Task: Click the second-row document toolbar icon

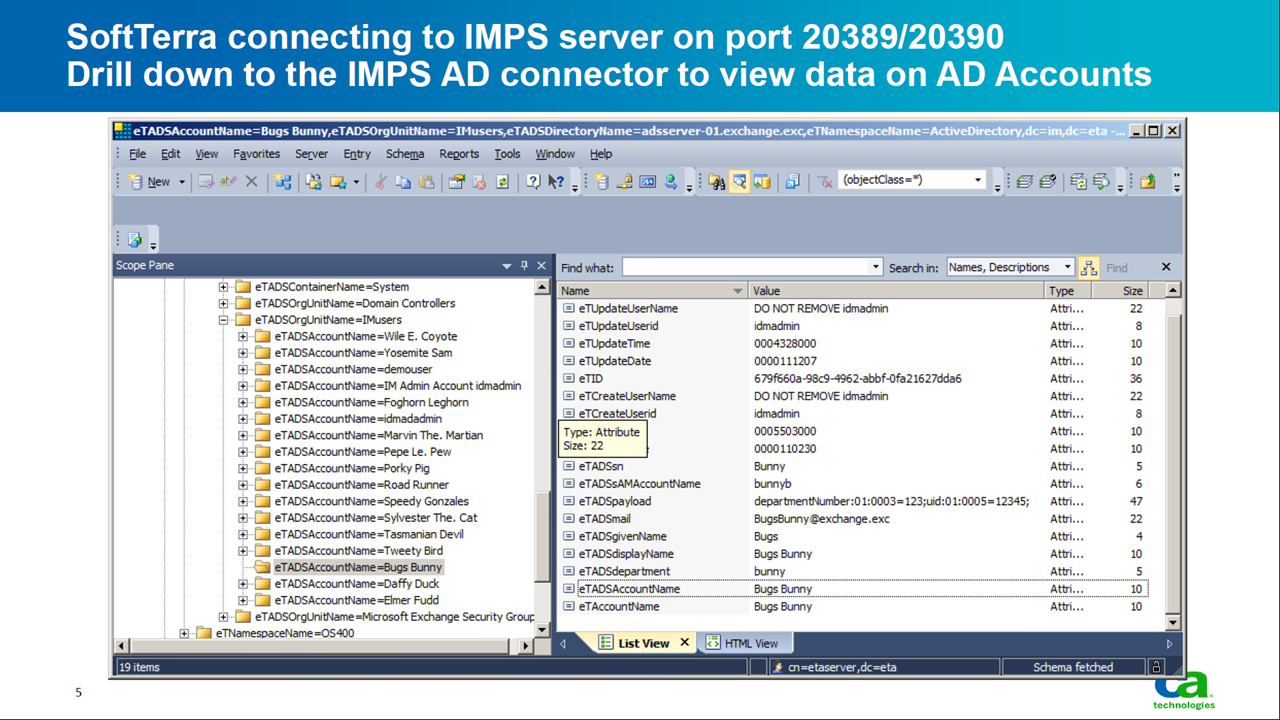Action: (134, 240)
